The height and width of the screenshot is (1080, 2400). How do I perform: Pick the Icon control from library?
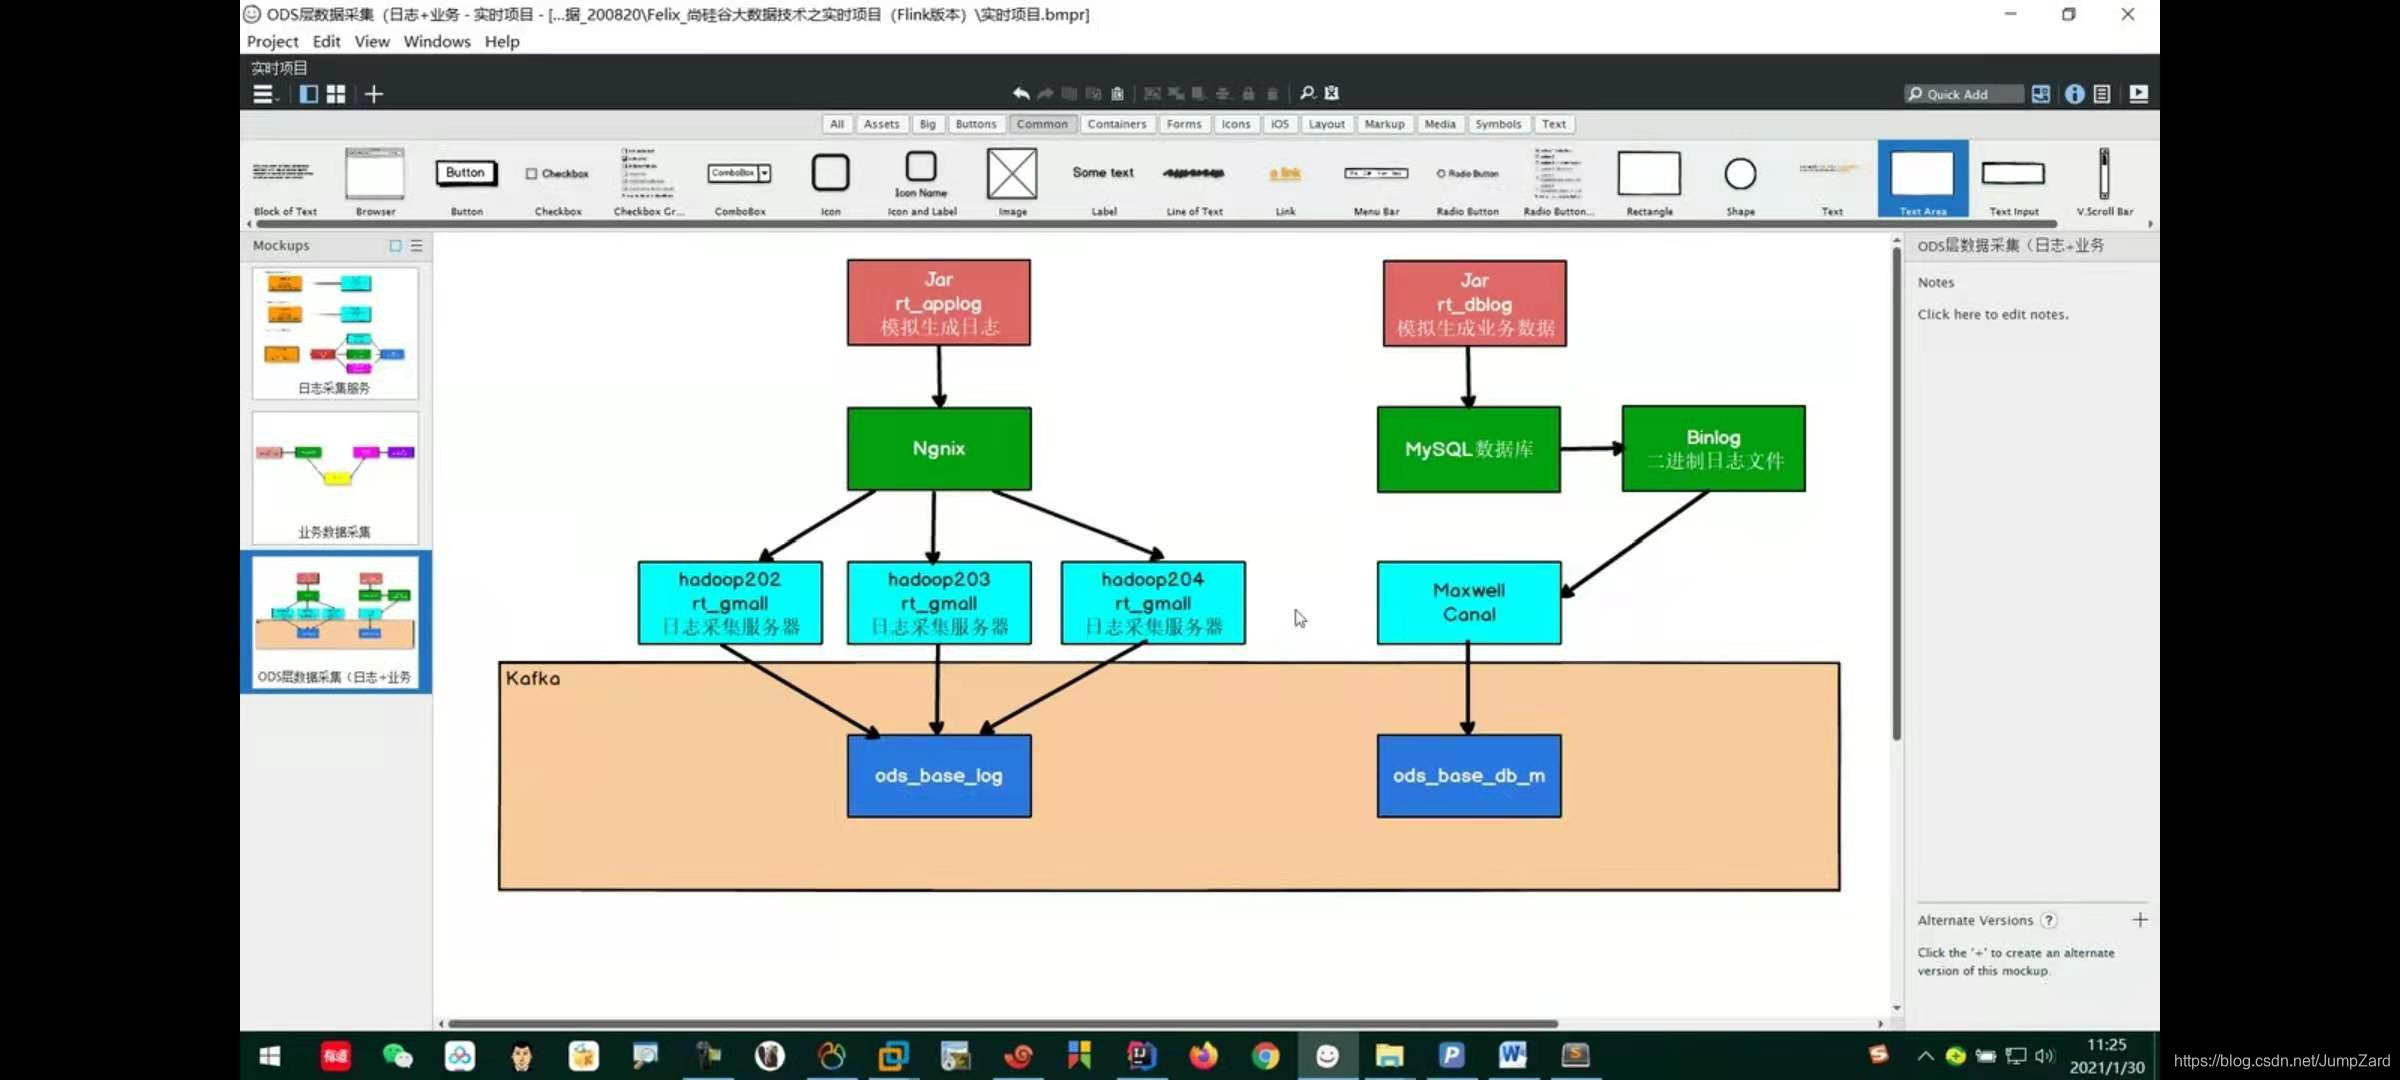pos(831,181)
